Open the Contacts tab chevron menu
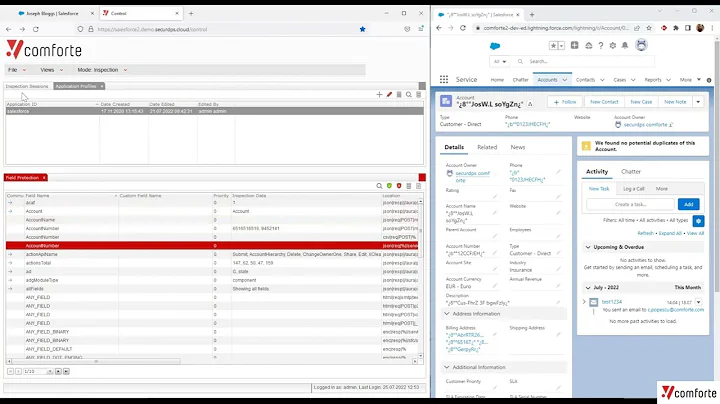Viewport: 720px width, 404px height. tap(602, 80)
